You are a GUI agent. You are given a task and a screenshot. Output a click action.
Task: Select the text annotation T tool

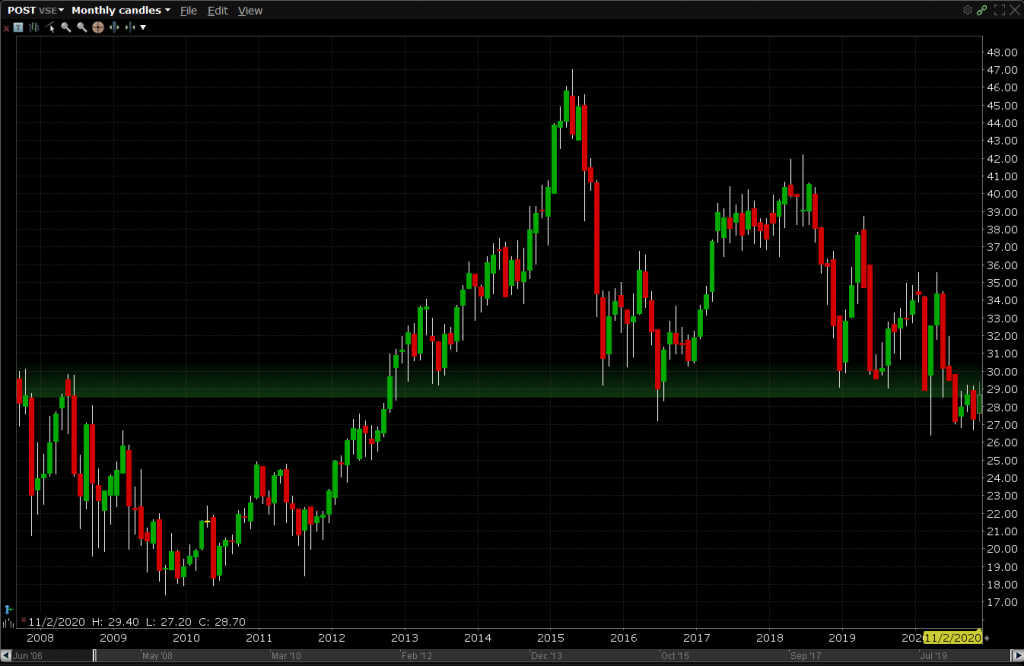[18, 28]
